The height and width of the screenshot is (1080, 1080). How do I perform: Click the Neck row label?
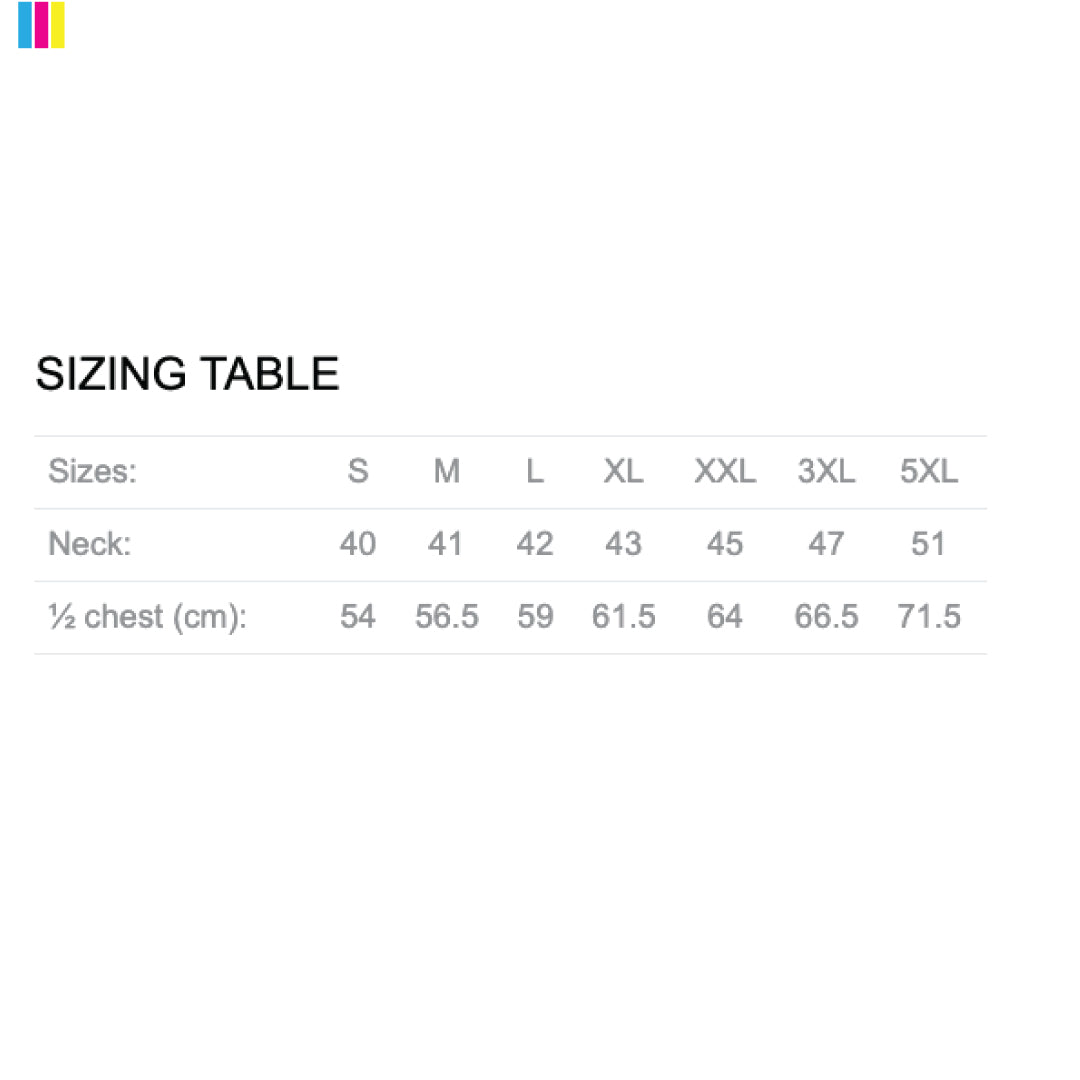click(x=90, y=544)
